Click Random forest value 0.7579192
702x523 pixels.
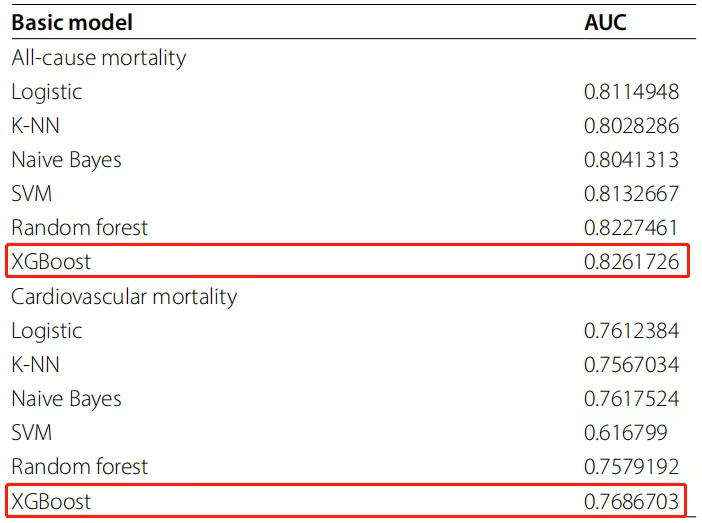coord(632,467)
